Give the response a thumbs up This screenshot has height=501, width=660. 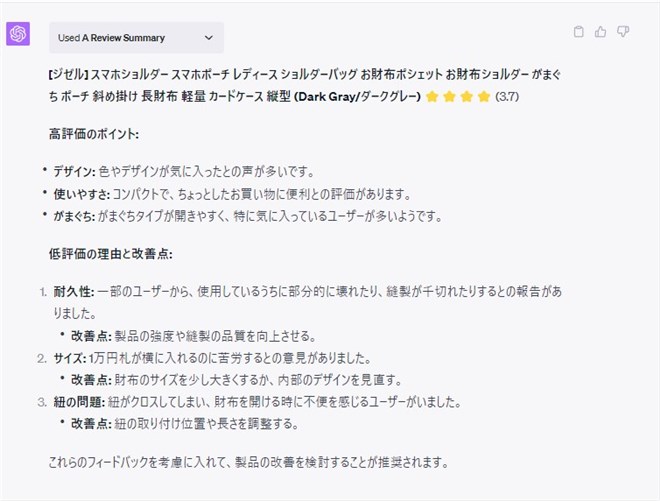tap(601, 32)
